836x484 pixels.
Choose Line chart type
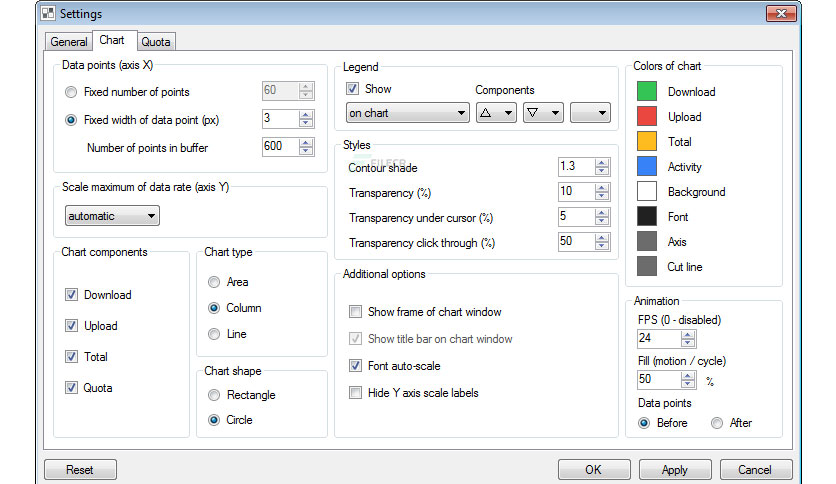pyautogui.click(x=214, y=334)
